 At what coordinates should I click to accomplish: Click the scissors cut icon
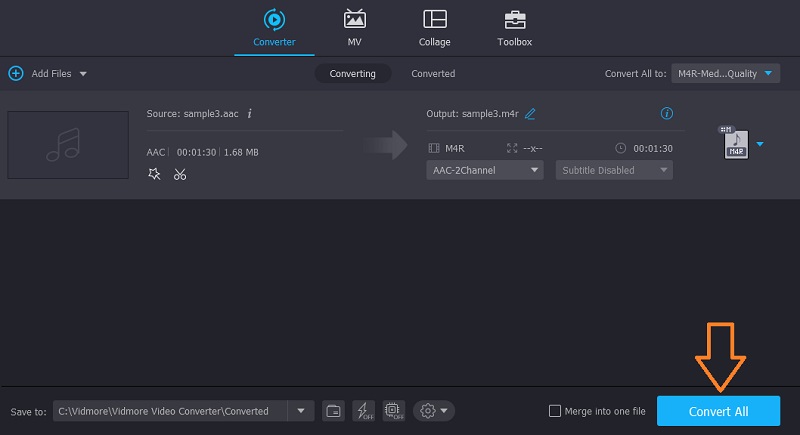[180, 174]
